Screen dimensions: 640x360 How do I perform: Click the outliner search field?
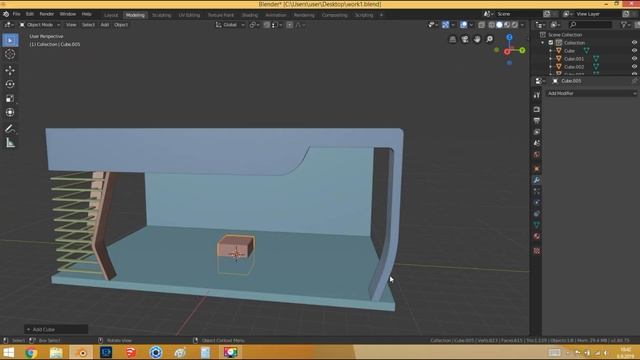coord(590,25)
